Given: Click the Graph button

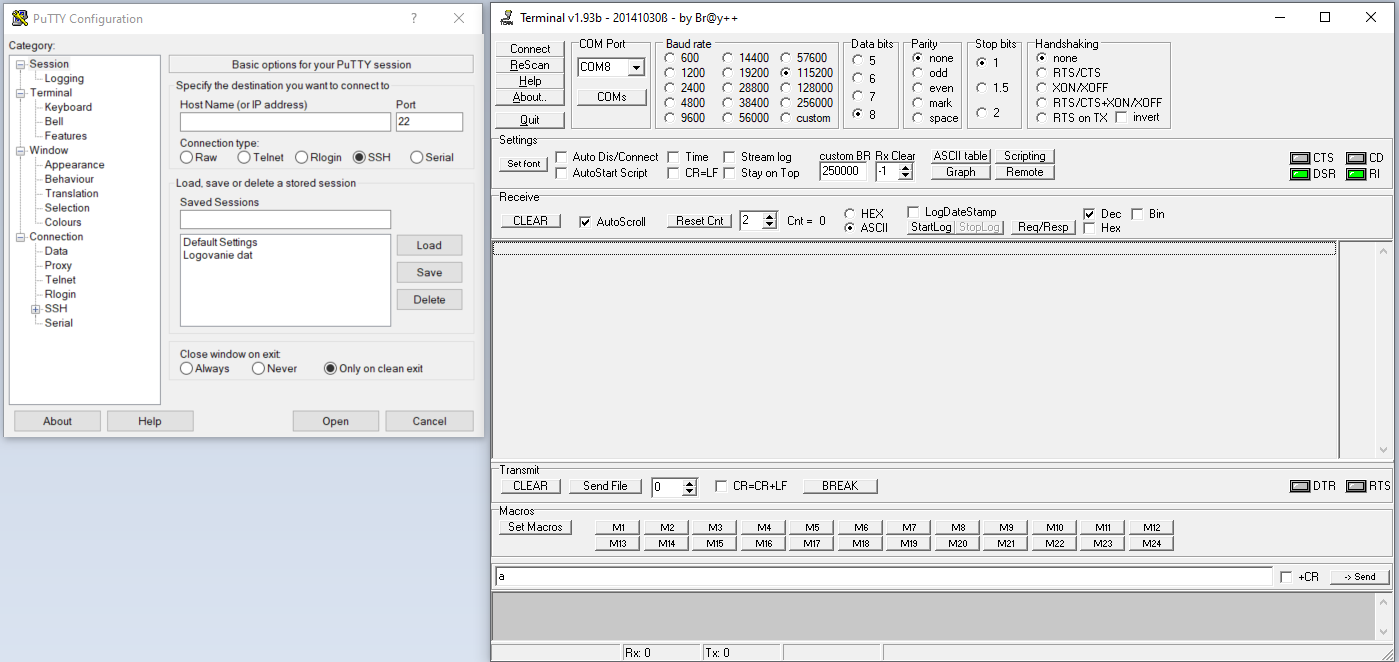Looking at the screenshot, I should [961, 172].
